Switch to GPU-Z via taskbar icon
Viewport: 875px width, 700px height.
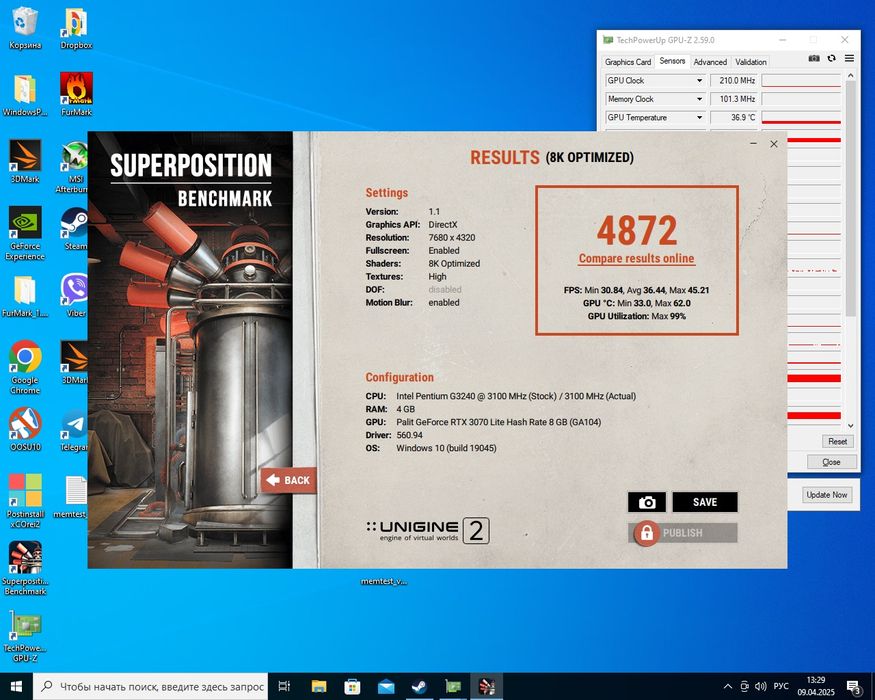[x=453, y=686]
